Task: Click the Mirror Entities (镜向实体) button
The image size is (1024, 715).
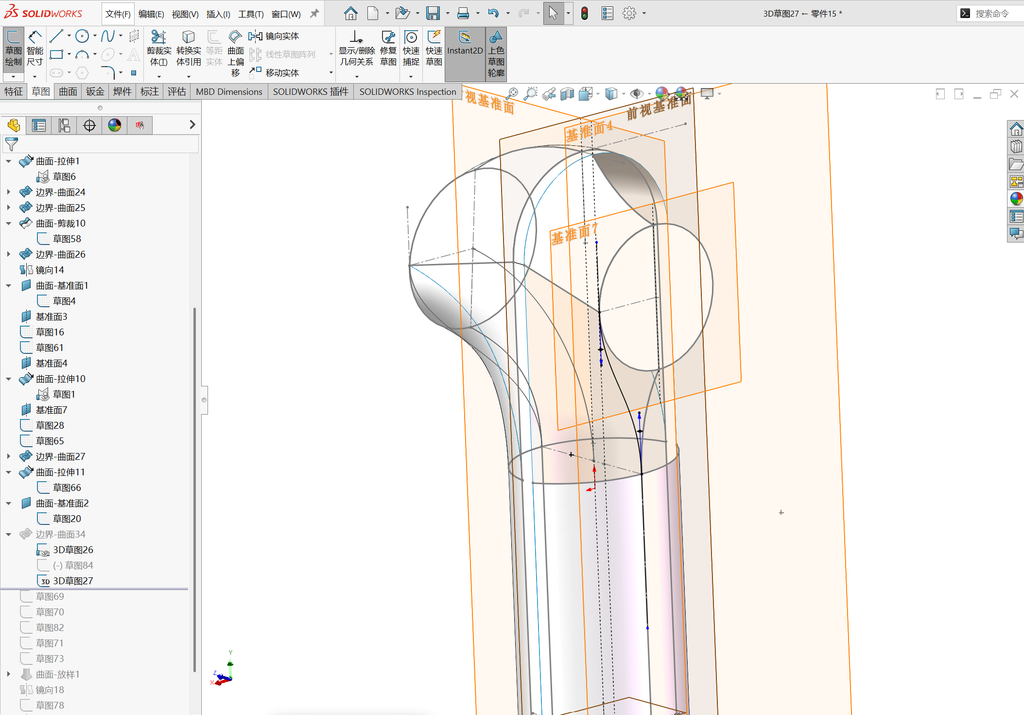Action: pos(274,37)
